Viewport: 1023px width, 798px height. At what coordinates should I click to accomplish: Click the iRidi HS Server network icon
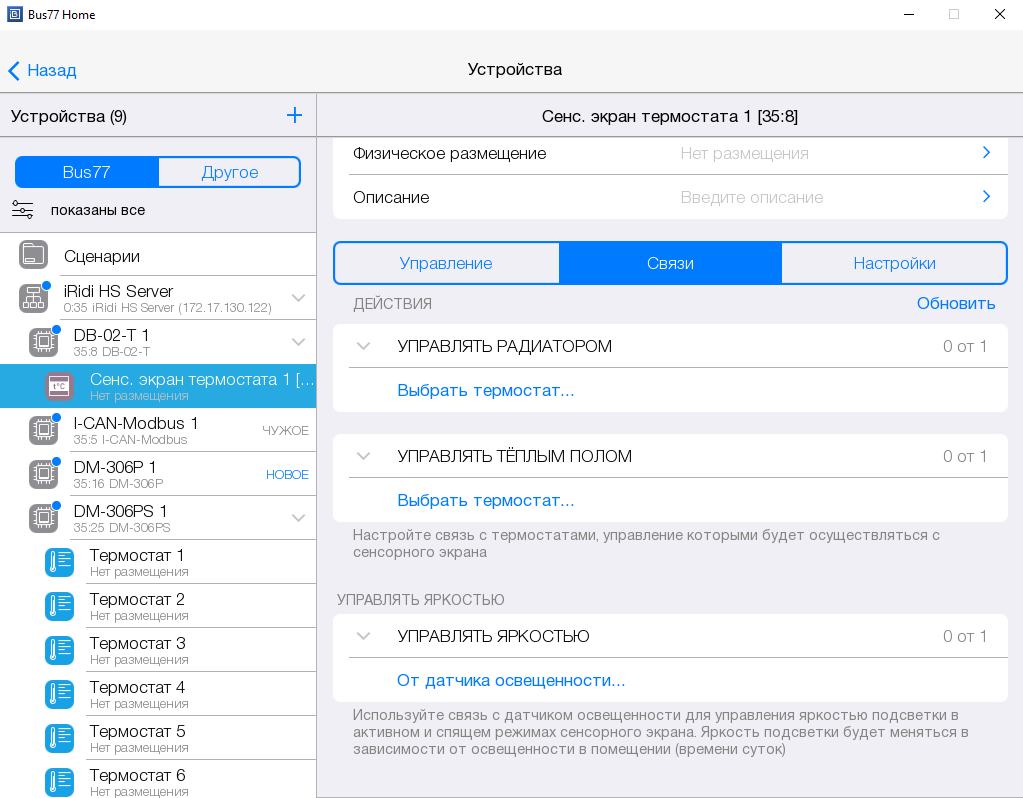click(x=33, y=298)
